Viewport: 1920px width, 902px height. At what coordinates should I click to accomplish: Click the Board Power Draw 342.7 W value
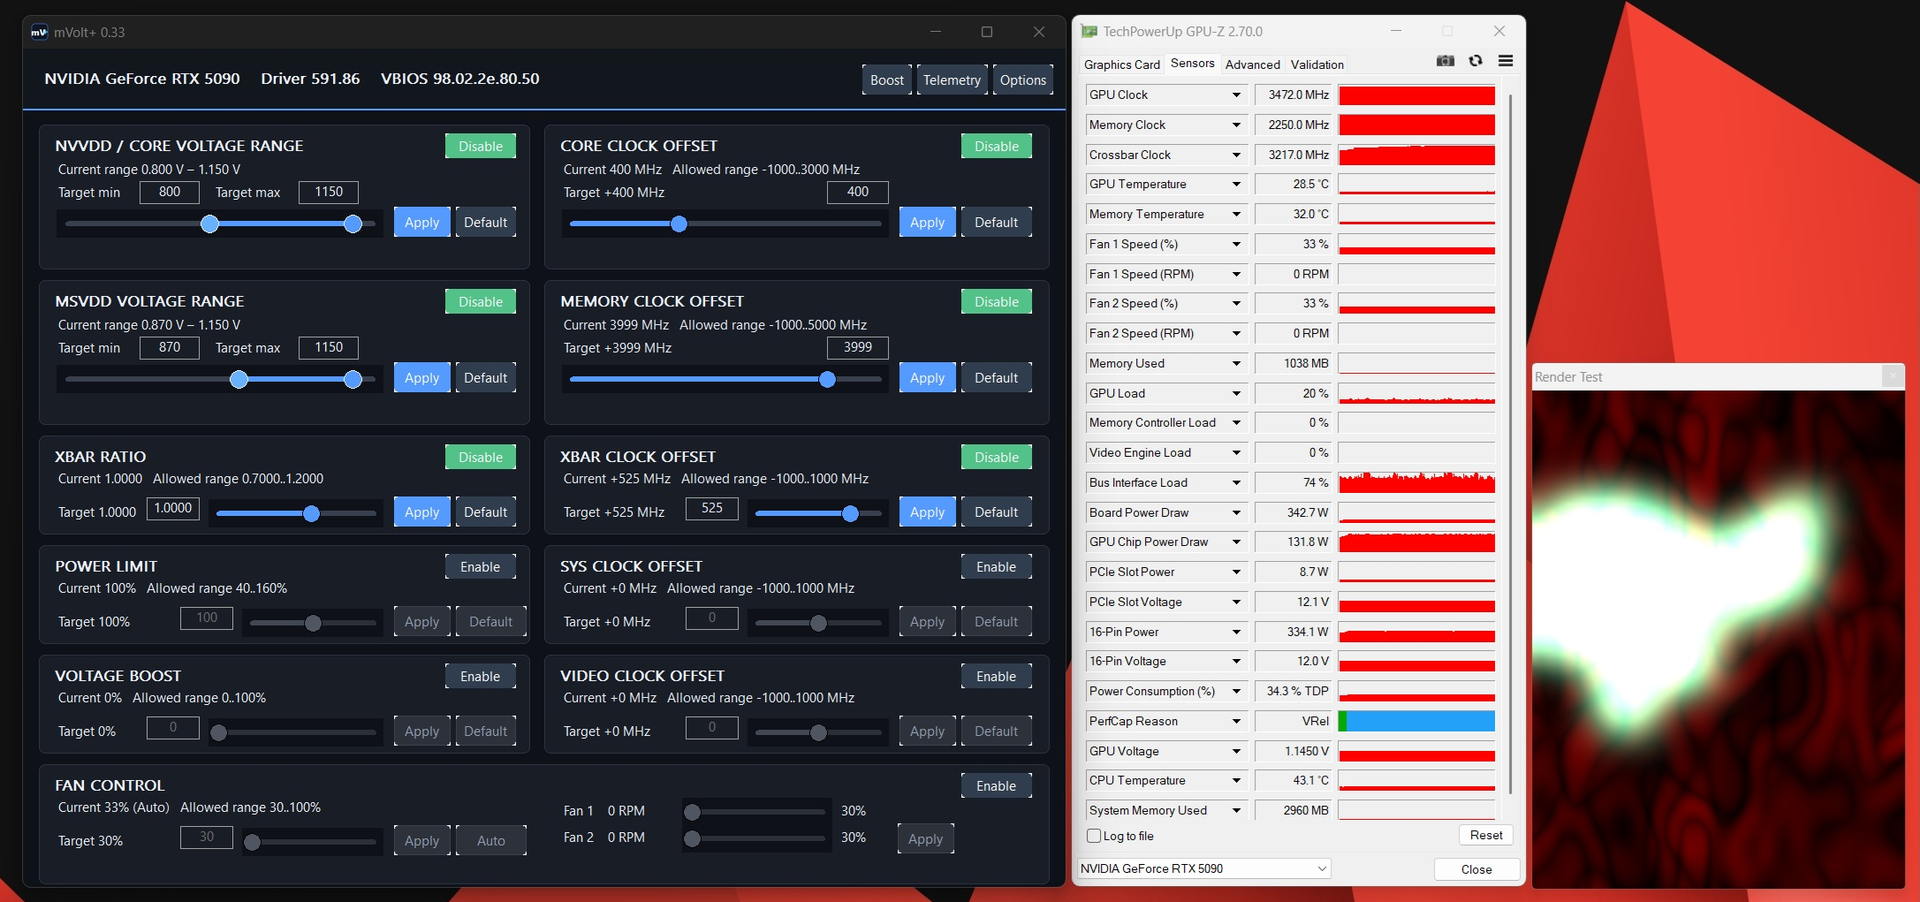tap(1293, 513)
